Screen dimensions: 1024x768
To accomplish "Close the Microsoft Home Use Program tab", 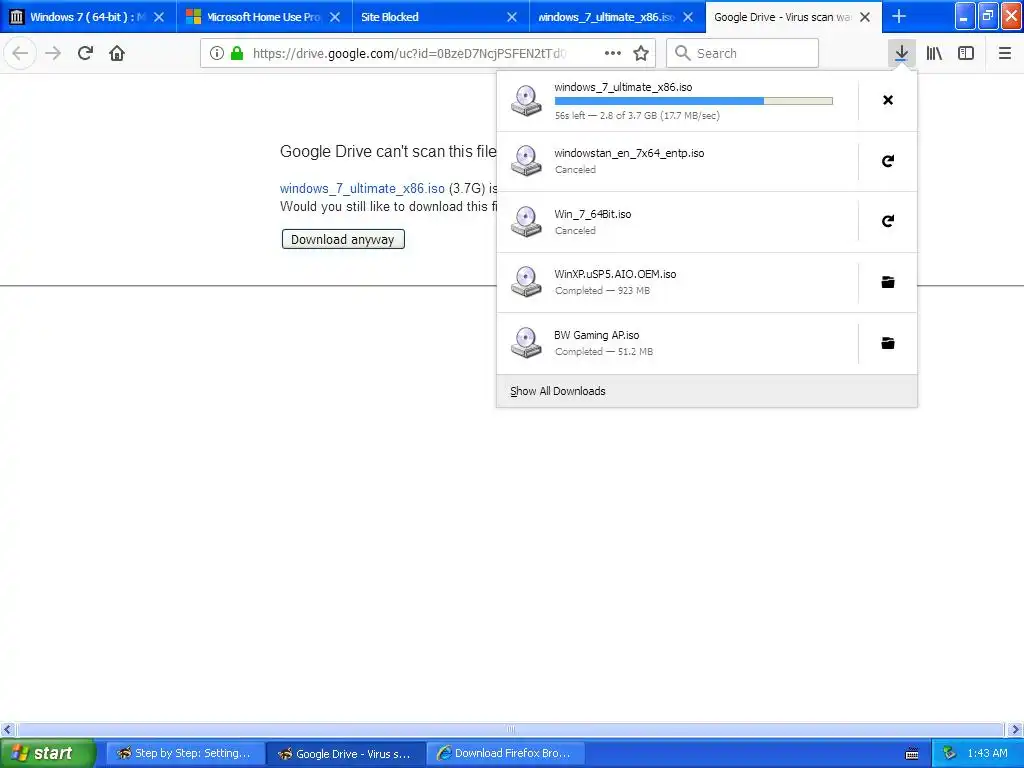I will click(335, 17).
